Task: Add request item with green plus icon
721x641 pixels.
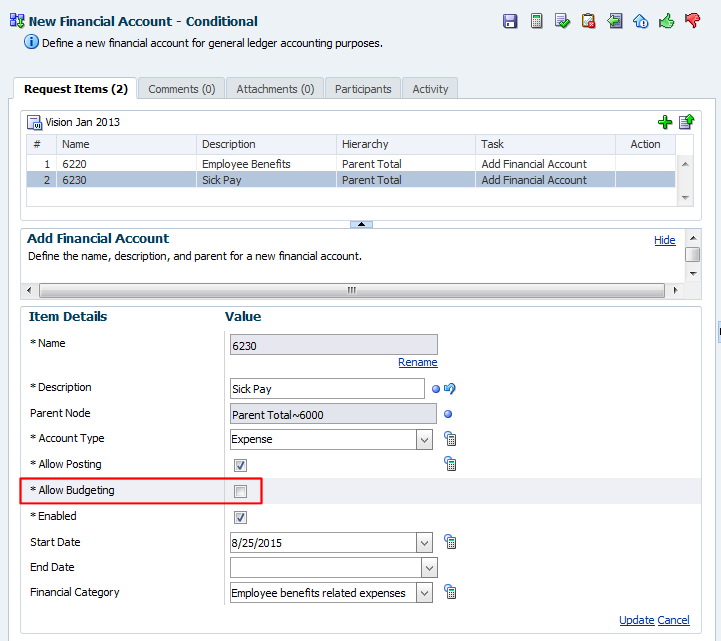Action: point(665,122)
